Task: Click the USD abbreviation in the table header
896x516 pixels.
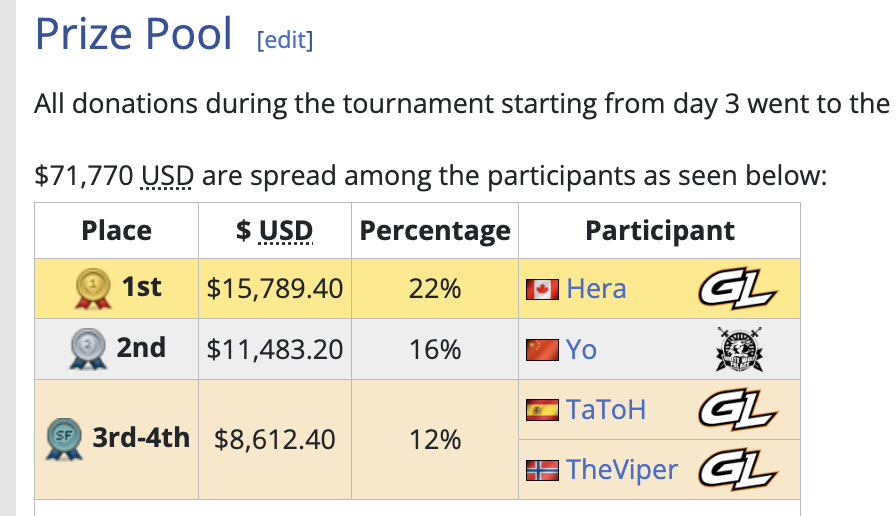Action: (286, 231)
